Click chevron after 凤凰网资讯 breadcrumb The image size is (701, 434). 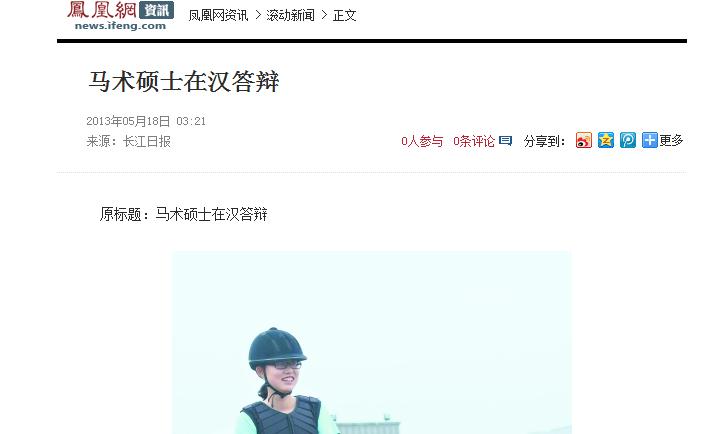pyautogui.click(x=258, y=15)
